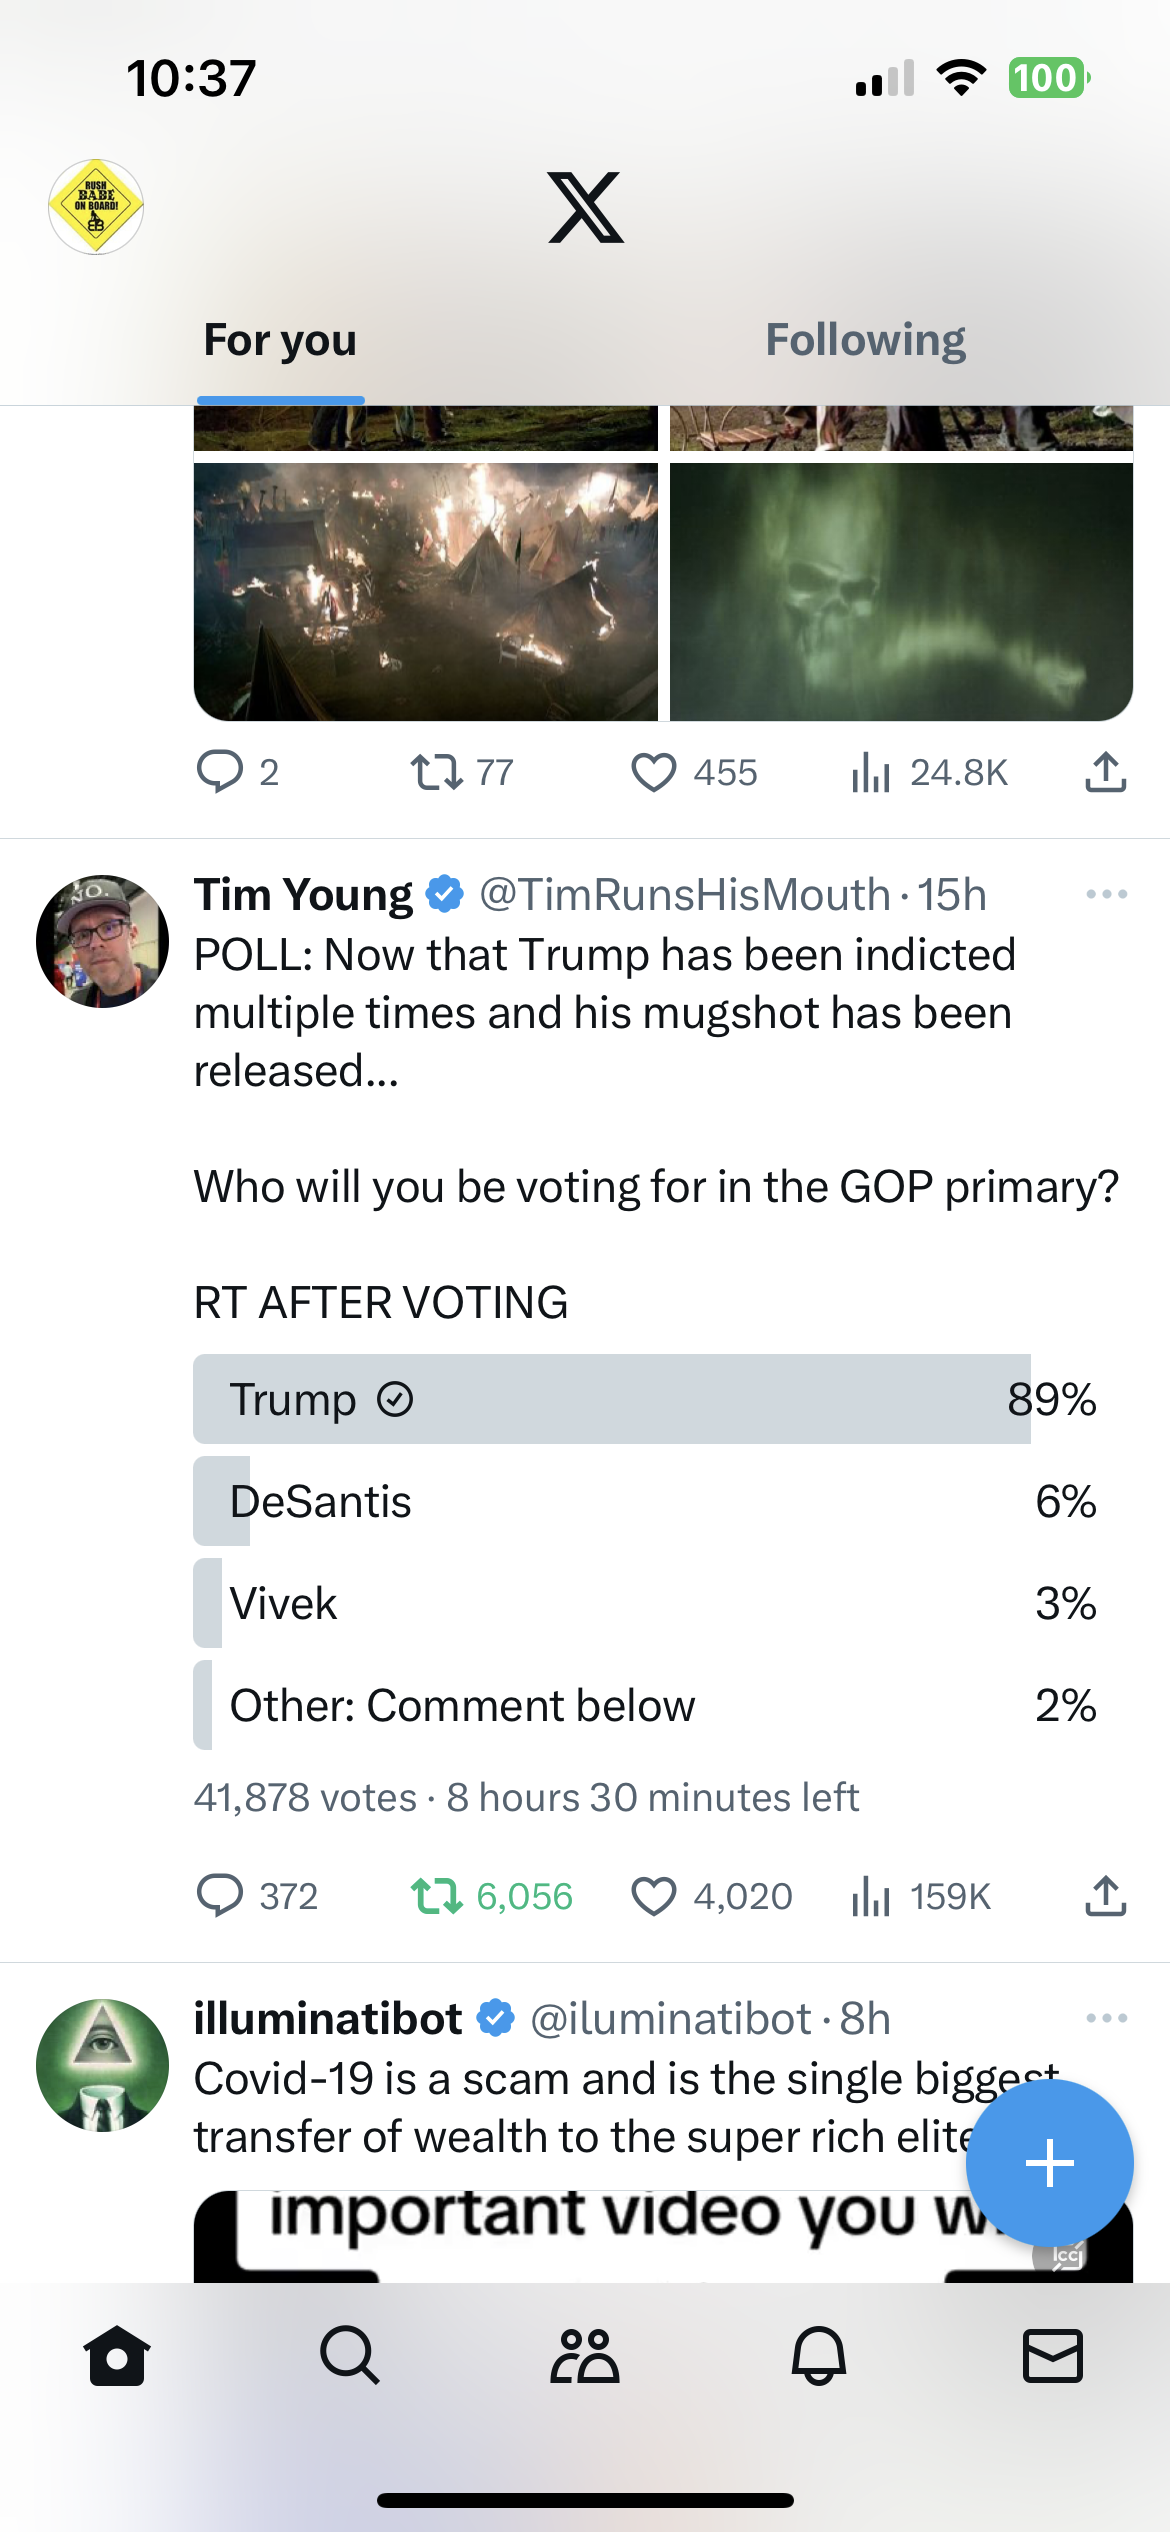Open the burning tents photo thumbnail

point(425,592)
